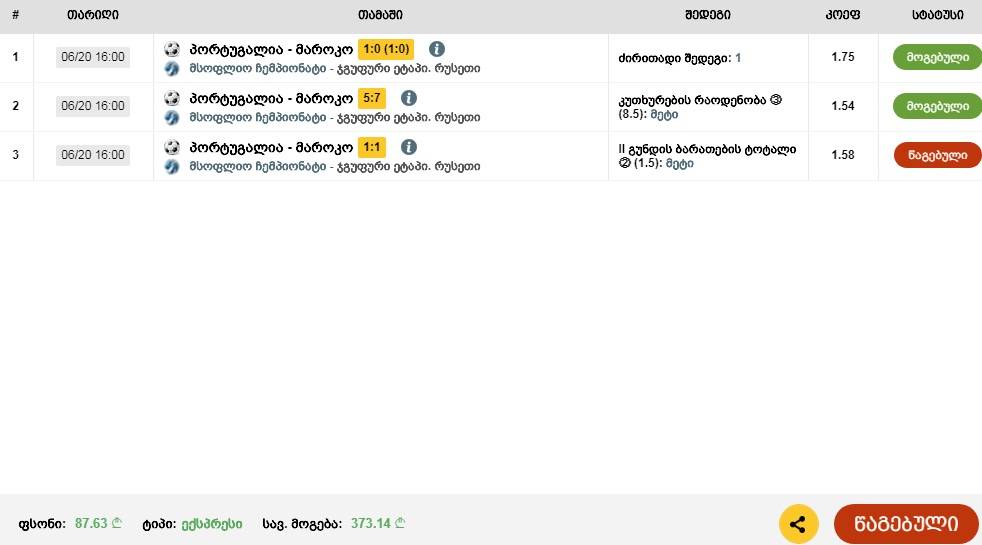This screenshot has width=982, height=545.
Task: Click info icon next to 1:1 score
Action: point(408,147)
